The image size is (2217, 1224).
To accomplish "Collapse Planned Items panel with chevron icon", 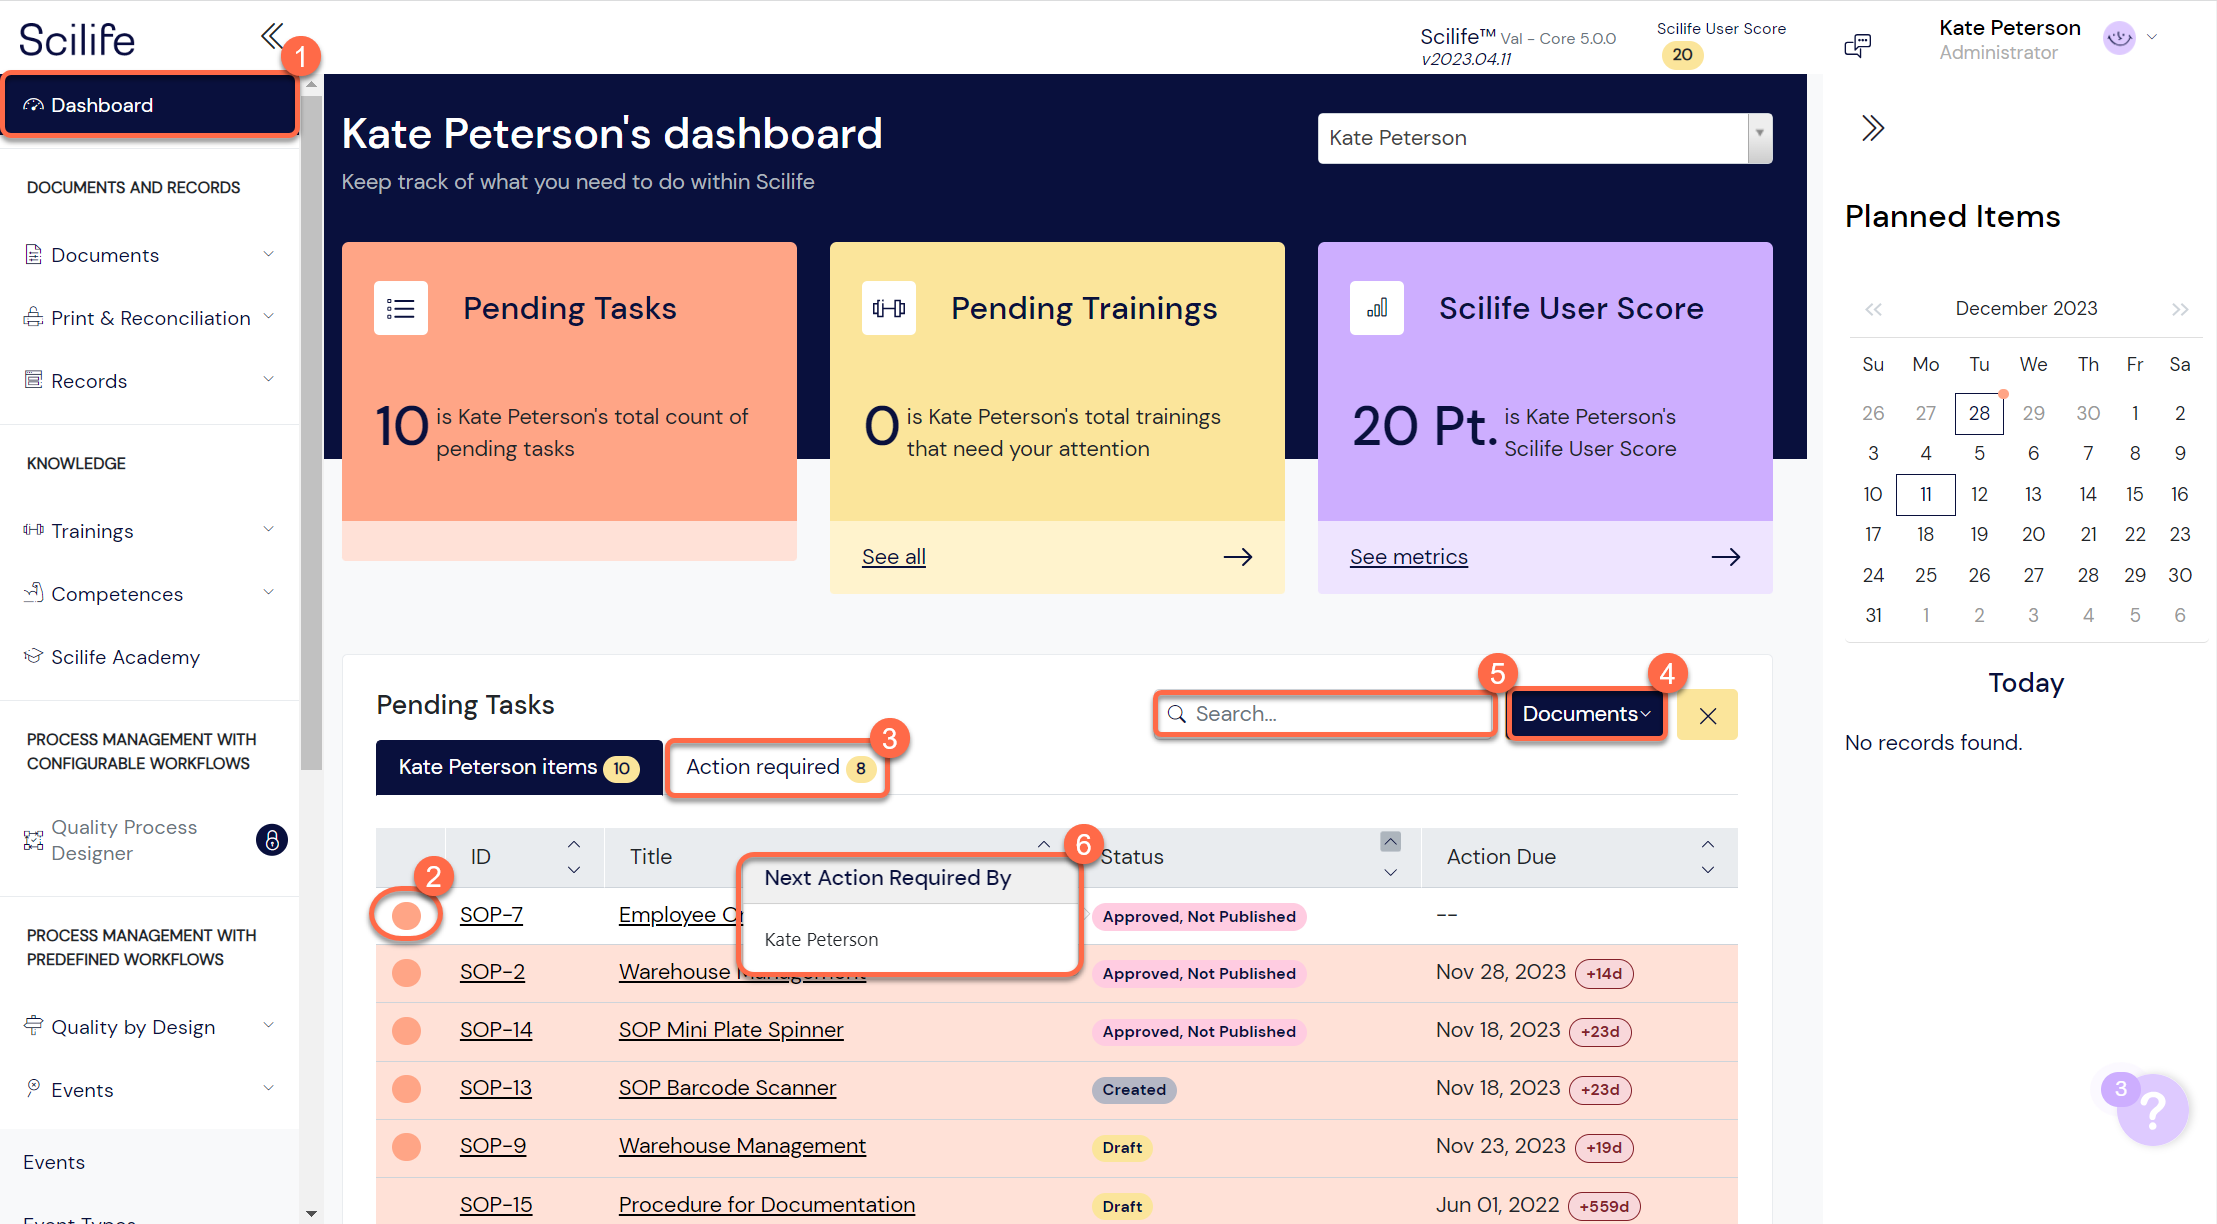I will point(1872,128).
